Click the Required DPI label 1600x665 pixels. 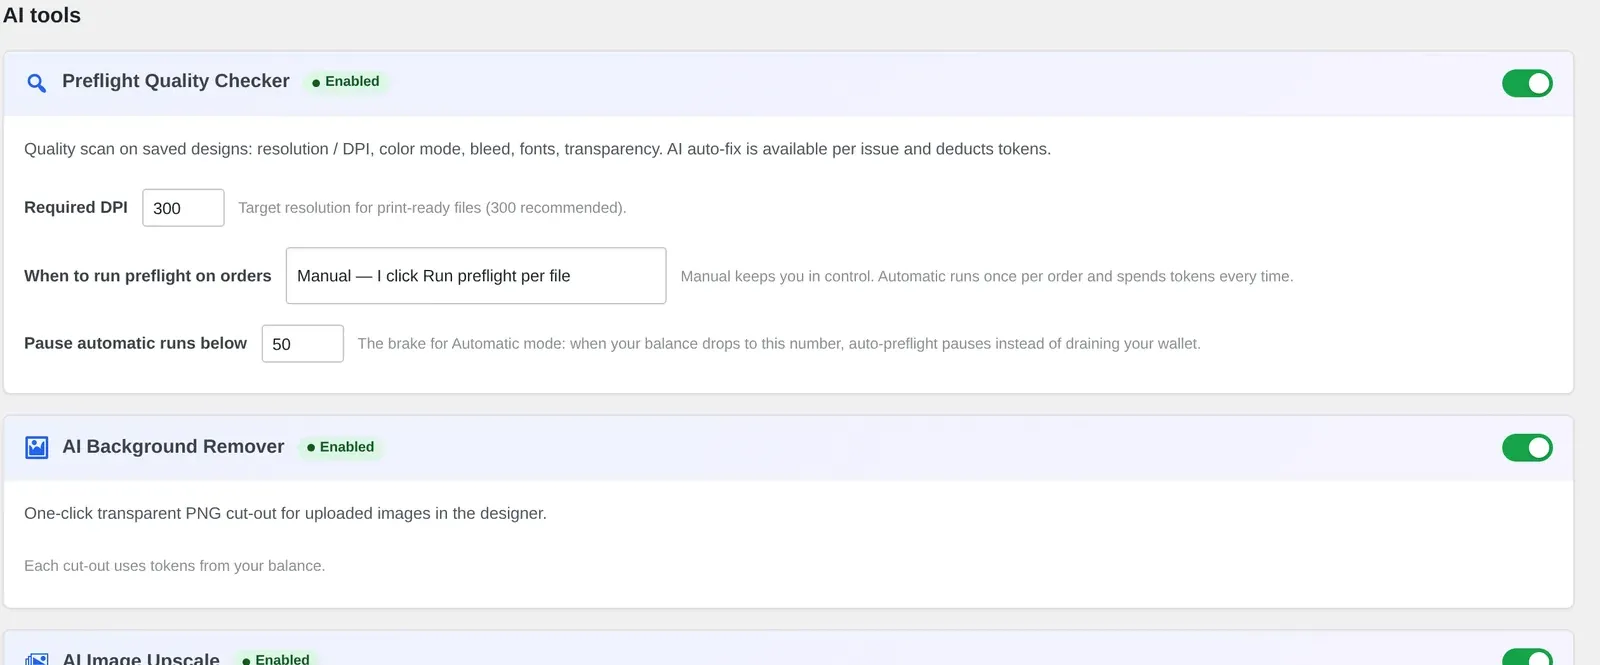click(x=76, y=207)
